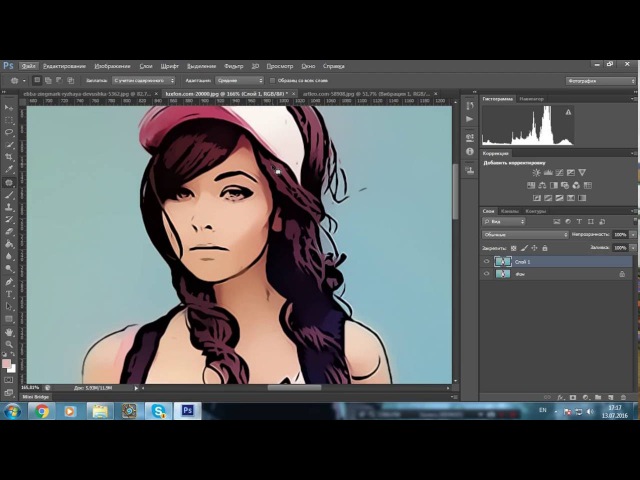Enable the 'Образец со всех слоев' checkbox
Image resolution: width=640 pixels, height=480 pixels.
tap(271, 80)
